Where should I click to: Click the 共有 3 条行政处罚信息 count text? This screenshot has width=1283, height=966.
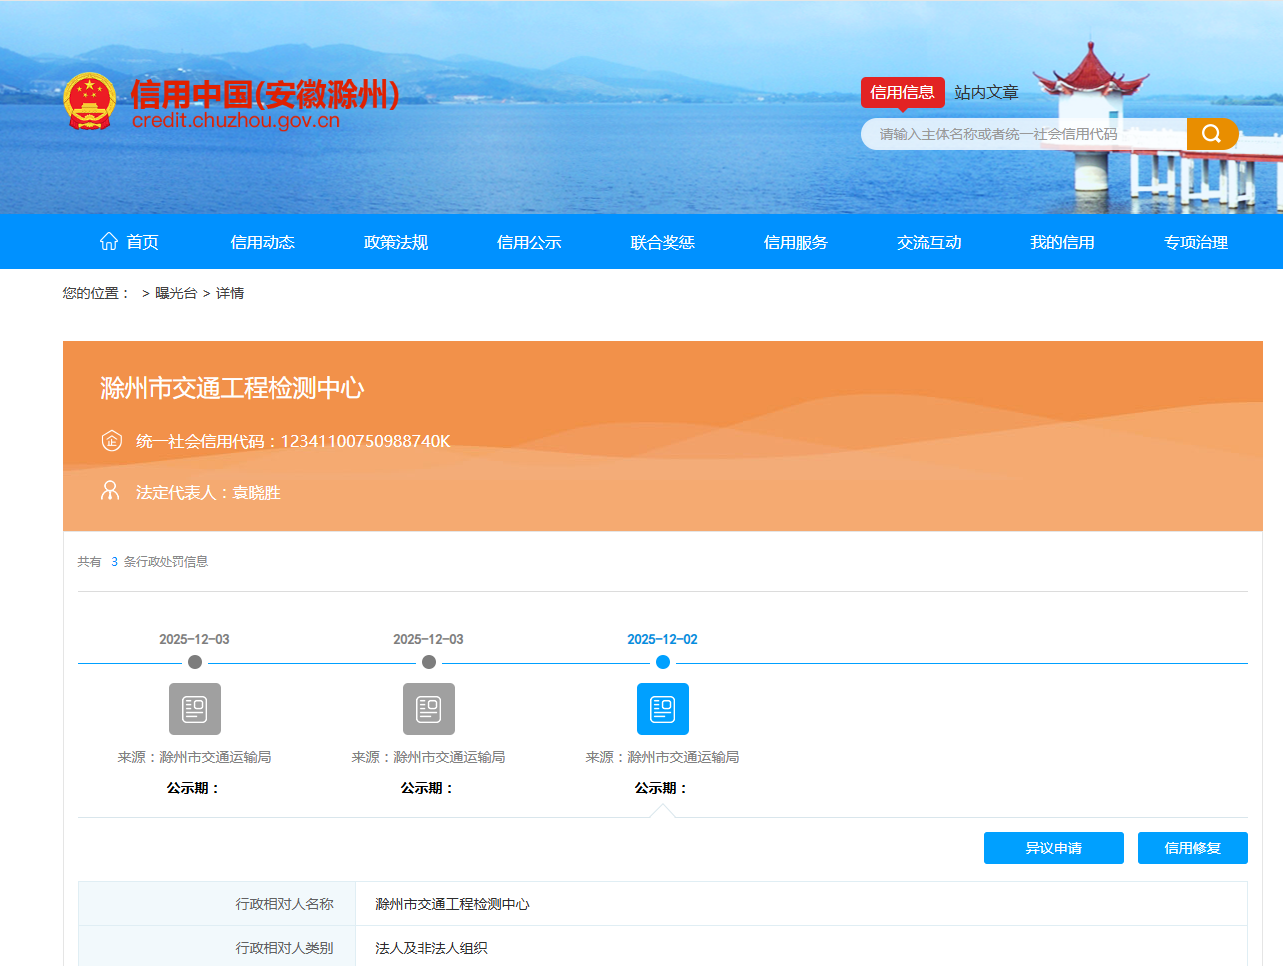143,562
